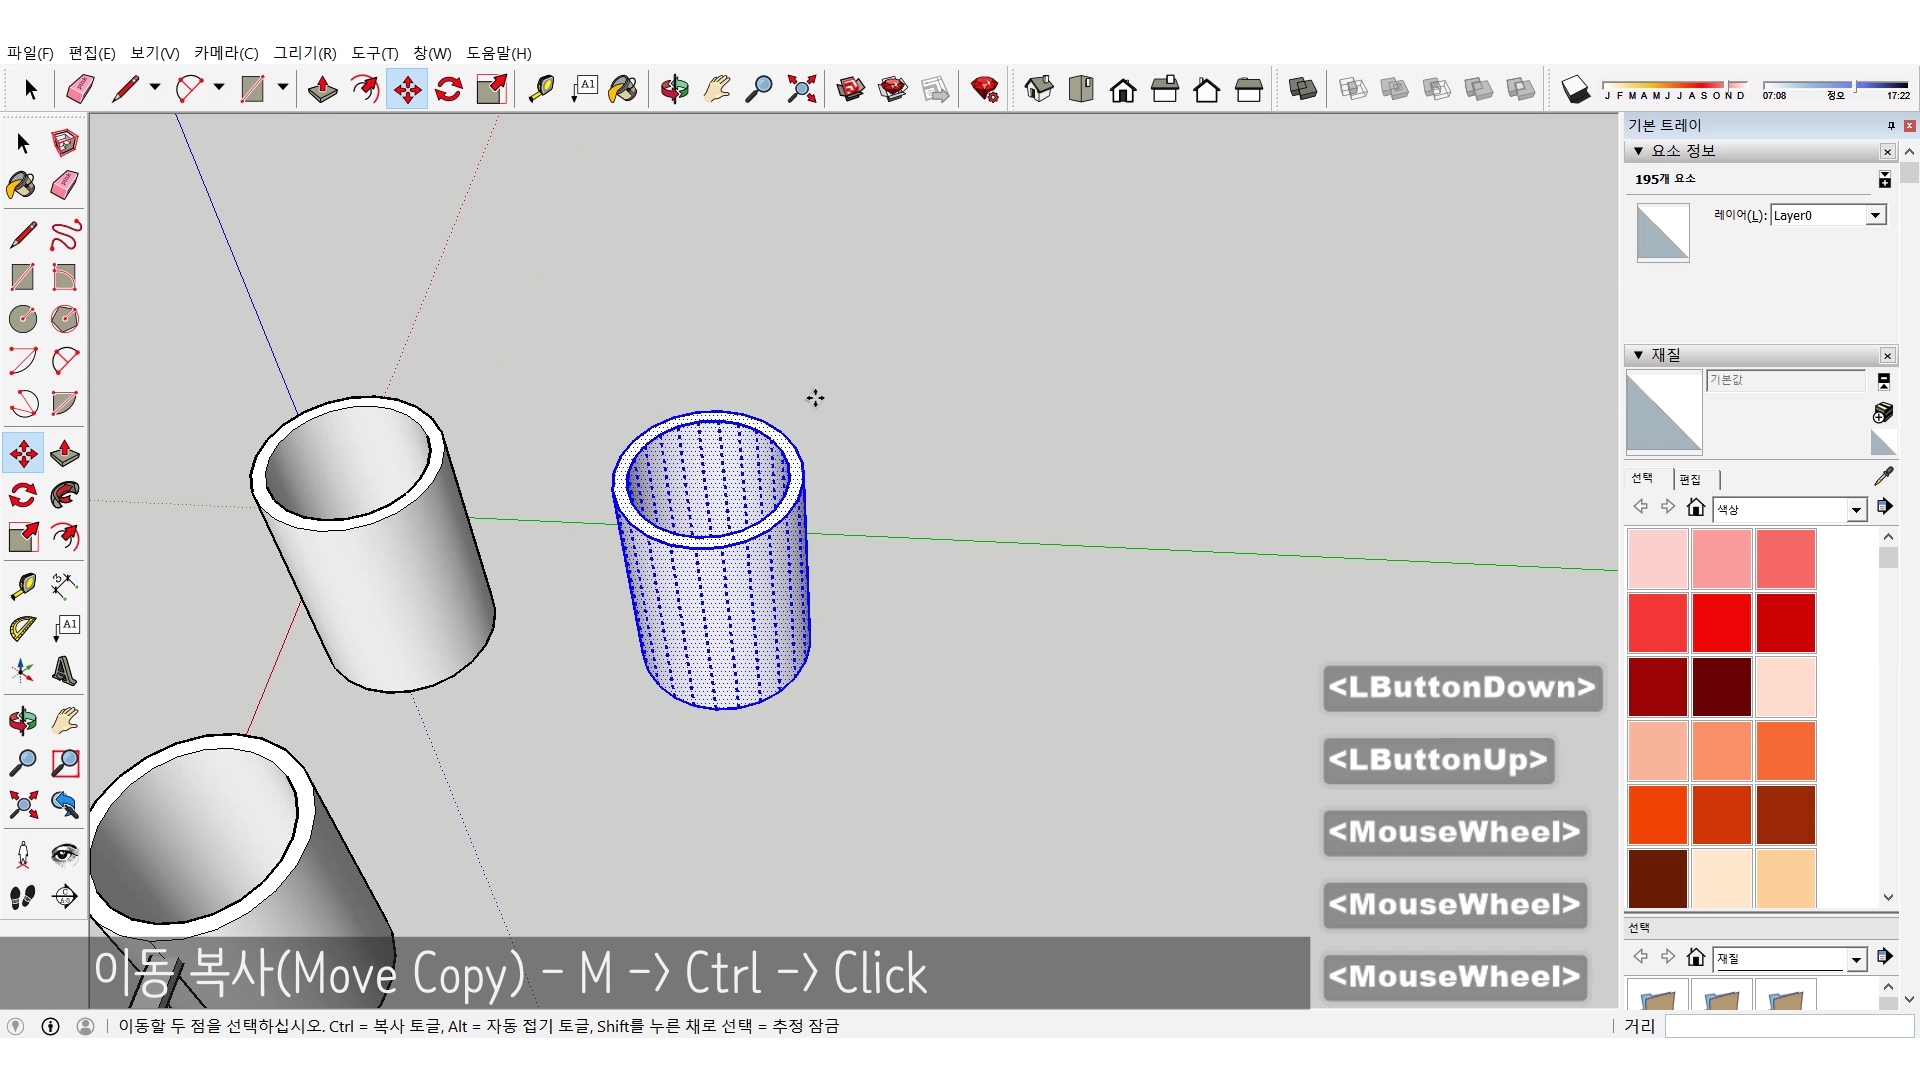
Task: Click Zoom Extents in top toolbar
Action: (801, 89)
